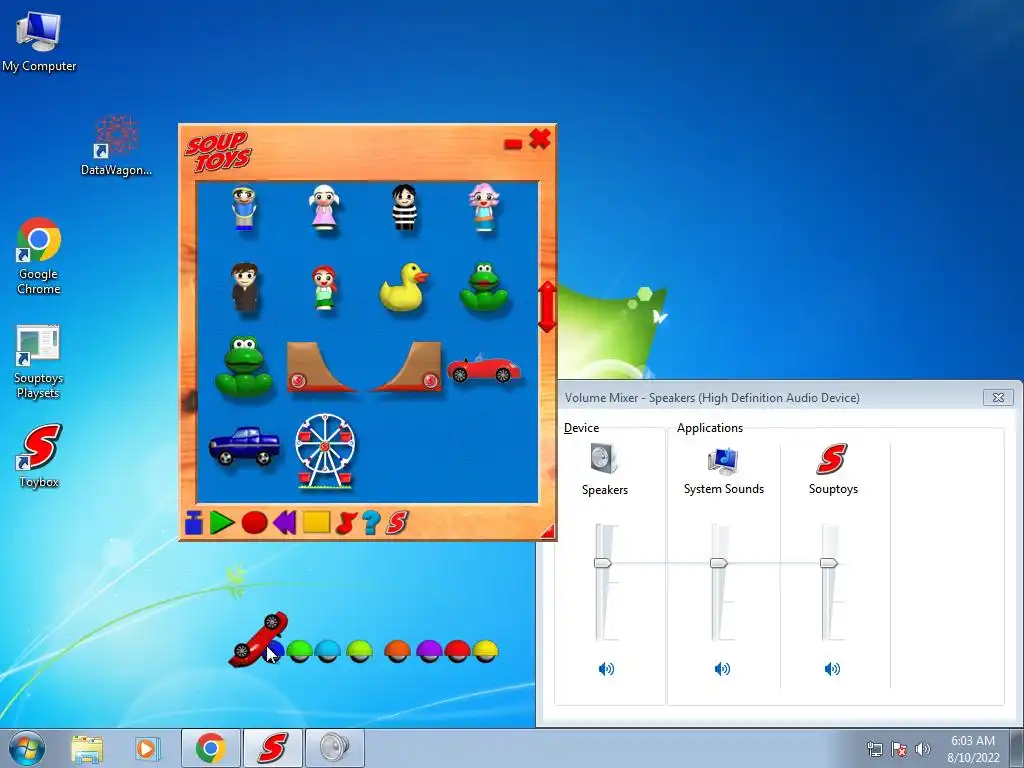Click the tray speaker volume icon
The height and width of the screenshot is (768, 1024).
(922, 749)
